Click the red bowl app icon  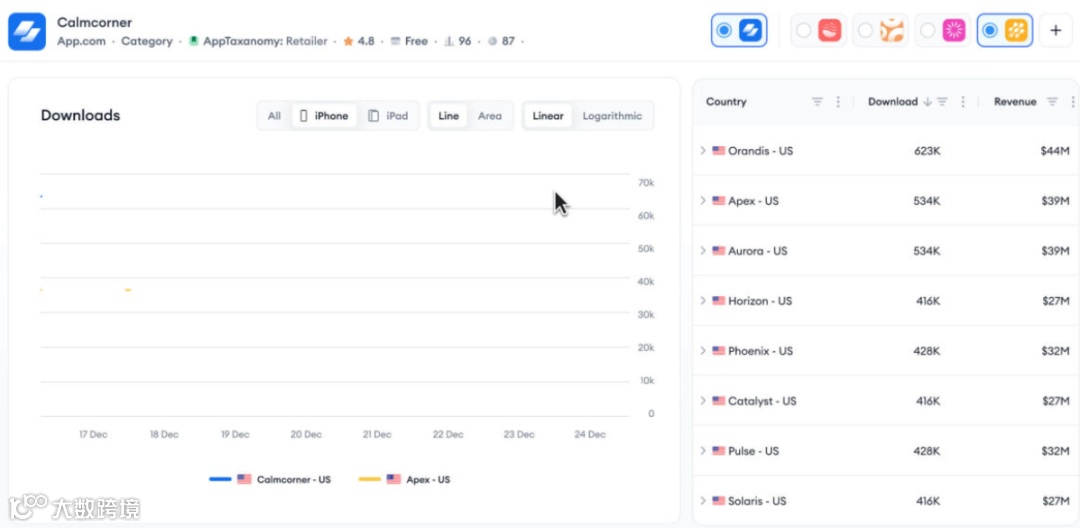pos(829,30)
